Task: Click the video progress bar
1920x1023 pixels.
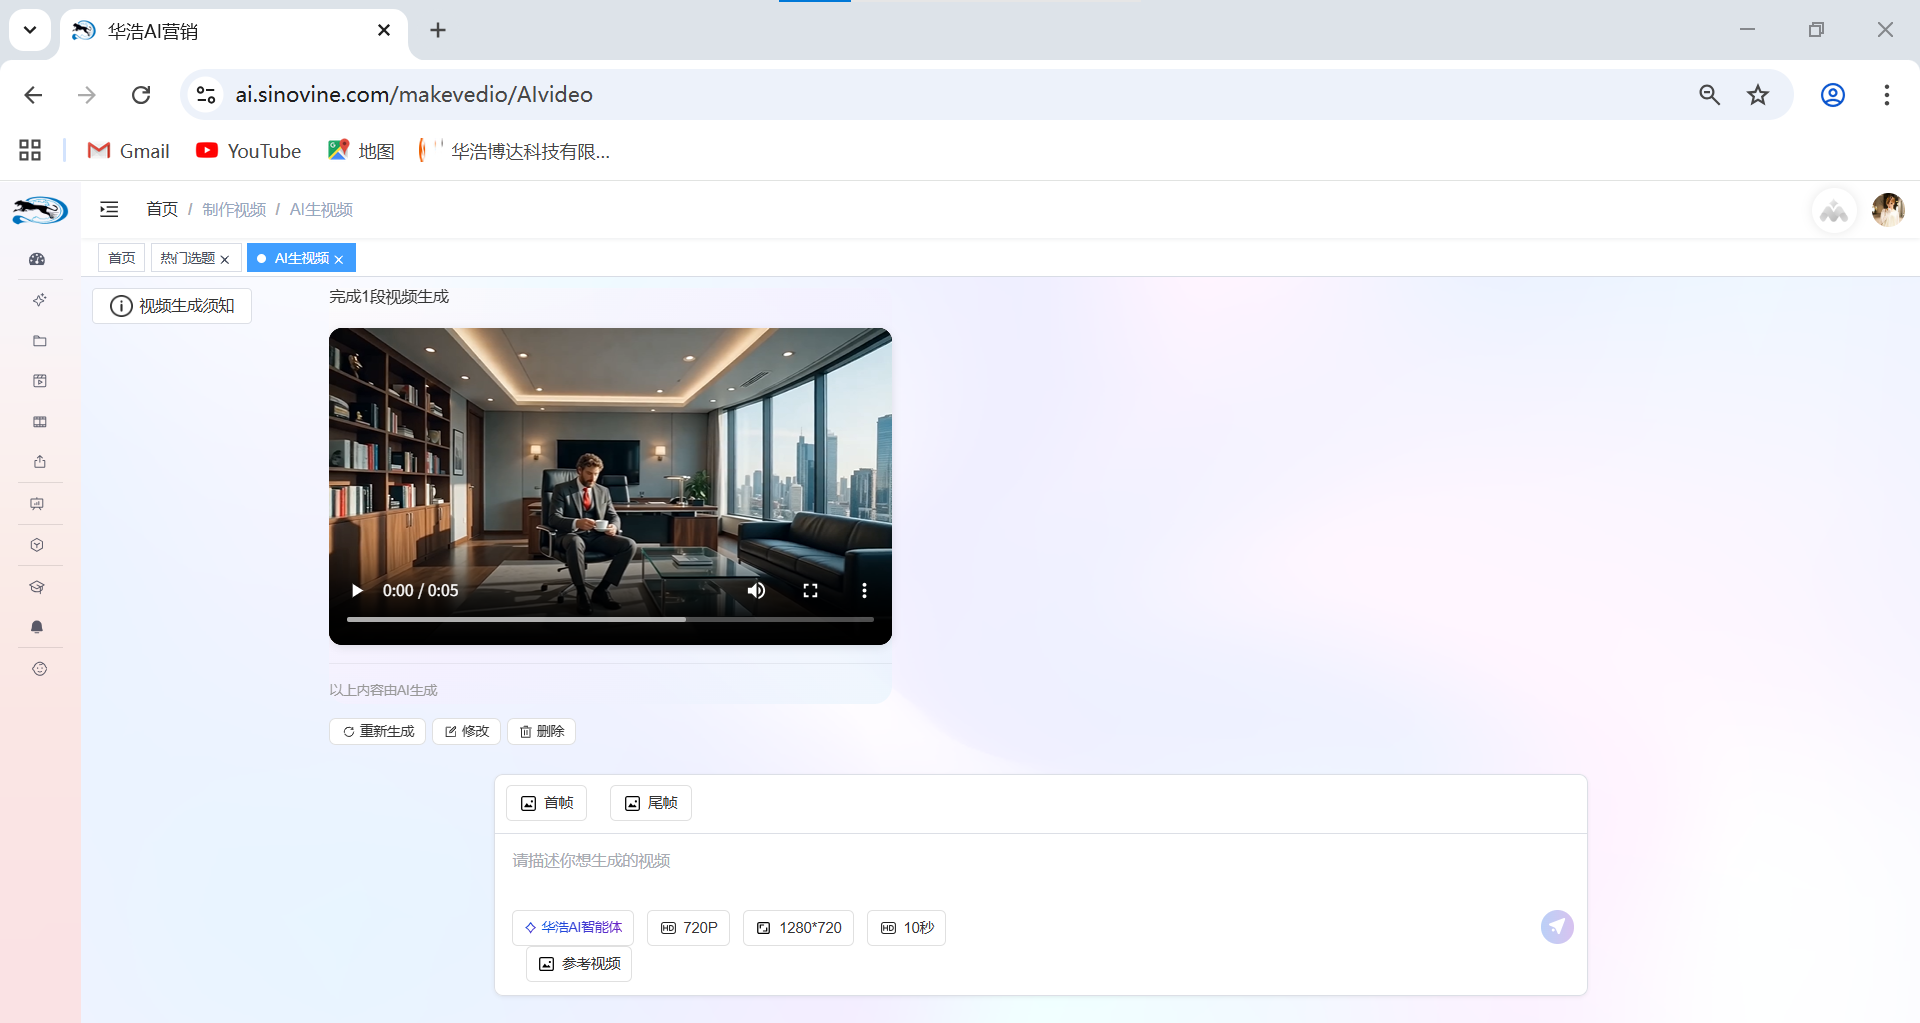Action: 610,619
